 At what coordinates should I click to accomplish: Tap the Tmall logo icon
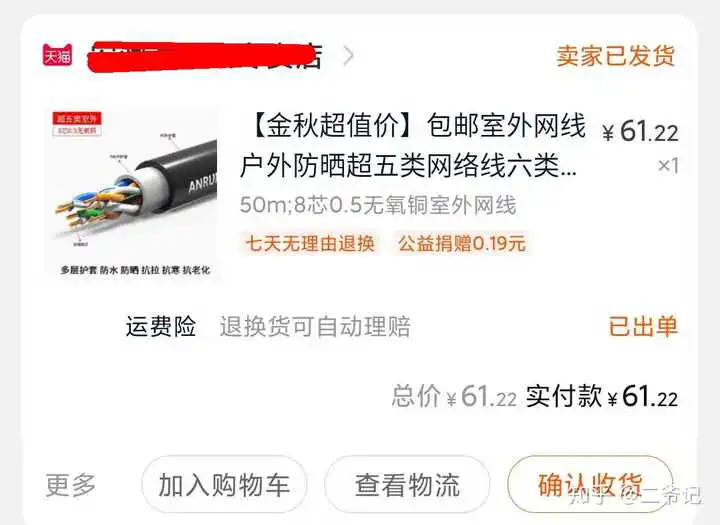pos(57,55)
